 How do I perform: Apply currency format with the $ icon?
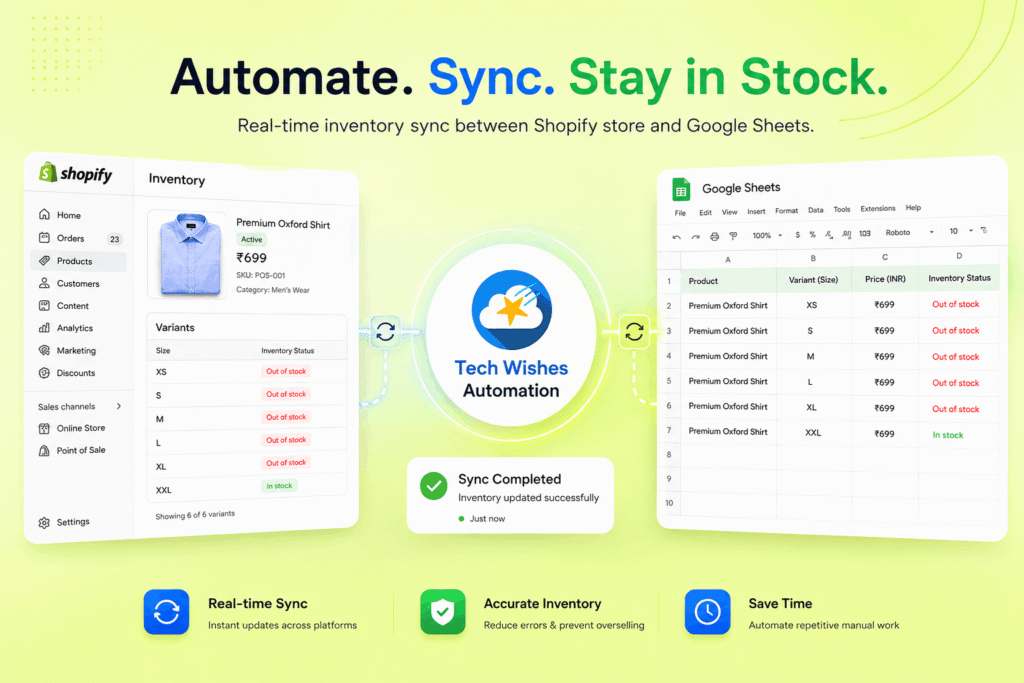[x=797, y=234]
